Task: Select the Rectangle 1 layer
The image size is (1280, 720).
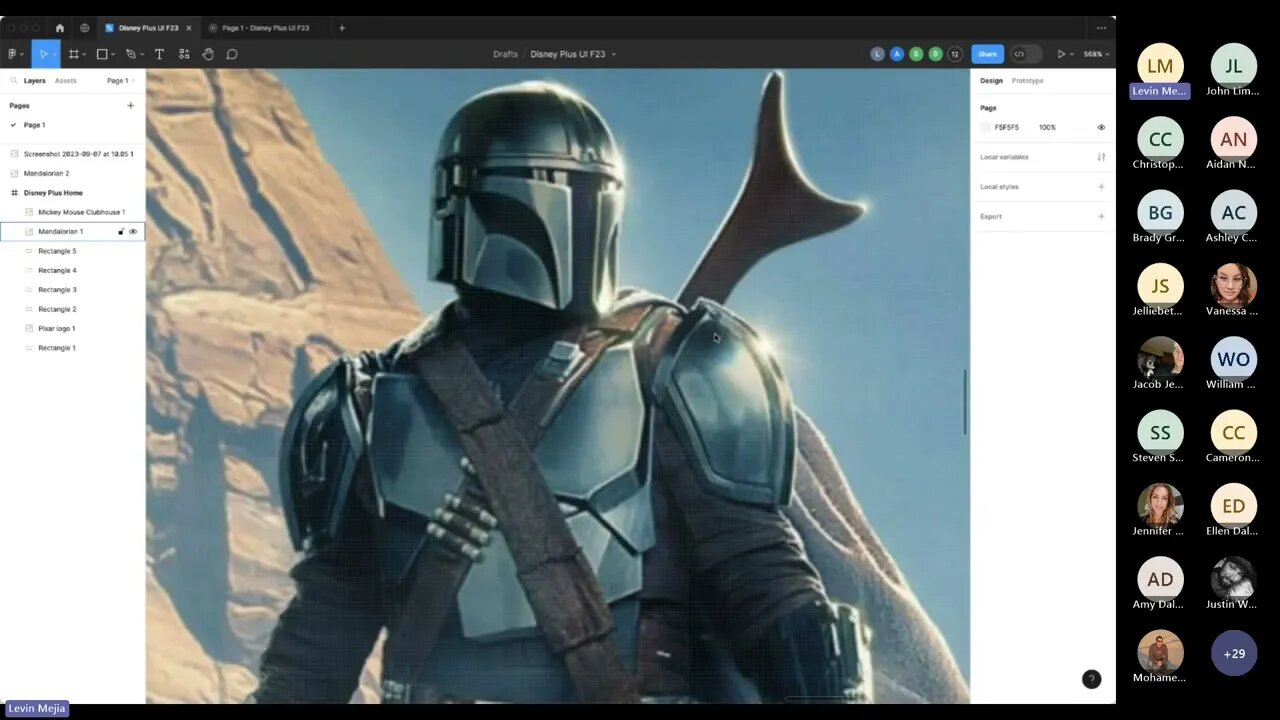Action: click(72, 348)
